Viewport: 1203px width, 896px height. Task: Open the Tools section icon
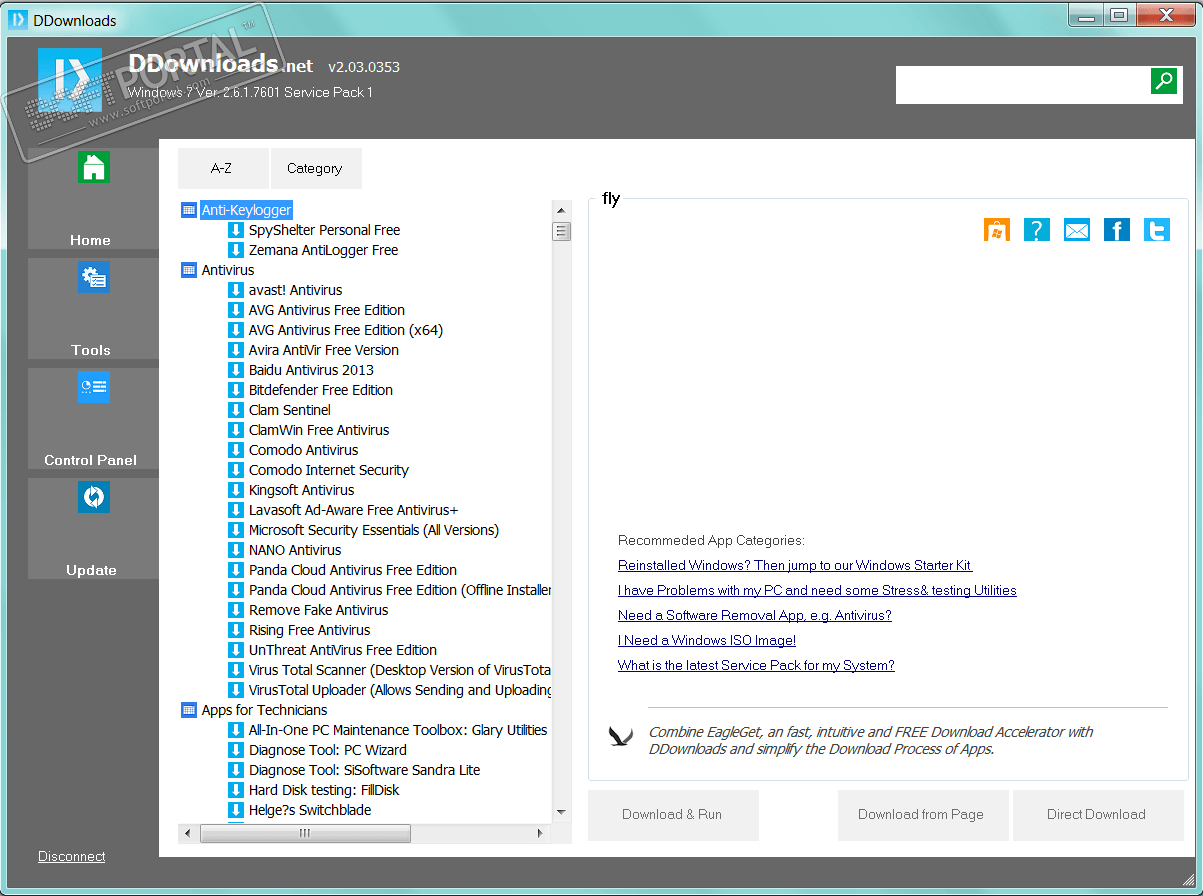point(93,277)
